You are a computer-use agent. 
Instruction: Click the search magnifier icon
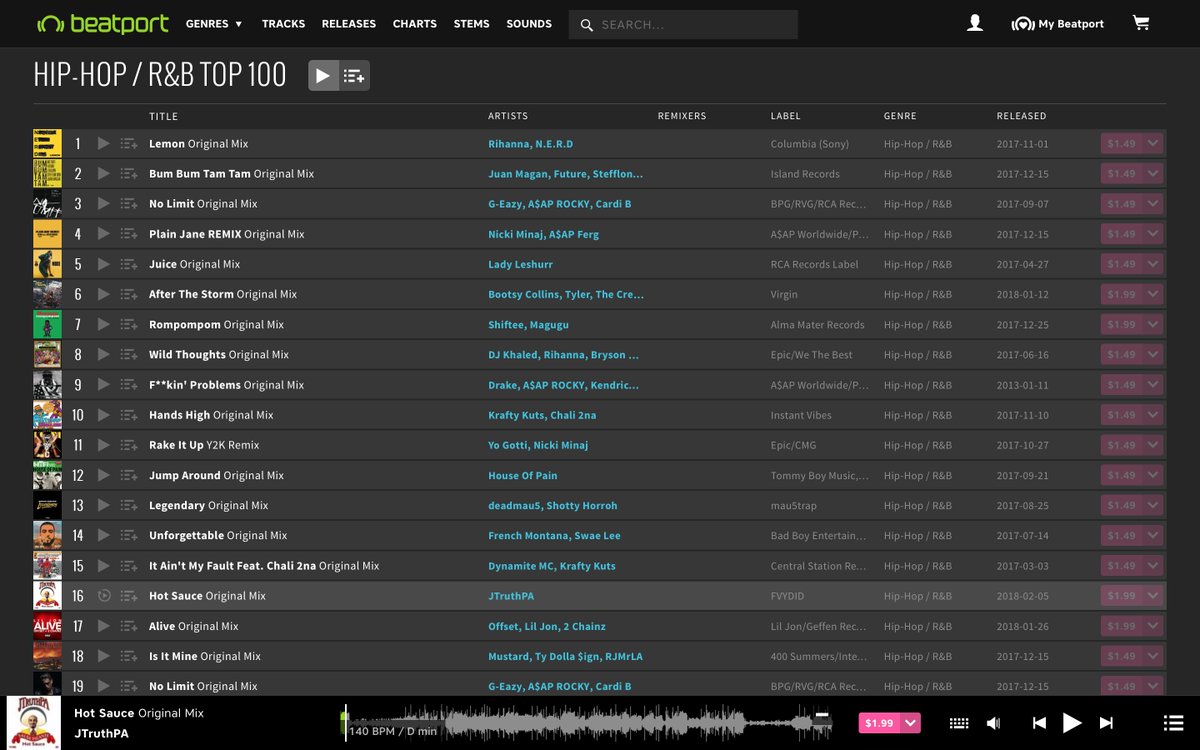(587, 24)
